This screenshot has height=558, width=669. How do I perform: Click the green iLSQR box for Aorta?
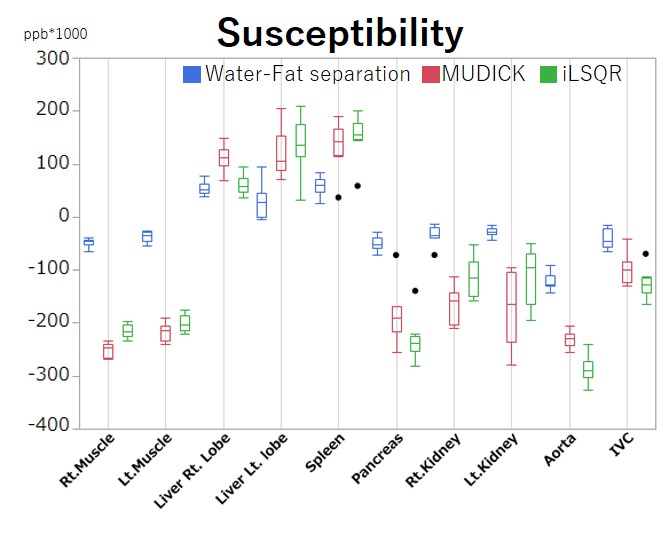coord(588,369)
